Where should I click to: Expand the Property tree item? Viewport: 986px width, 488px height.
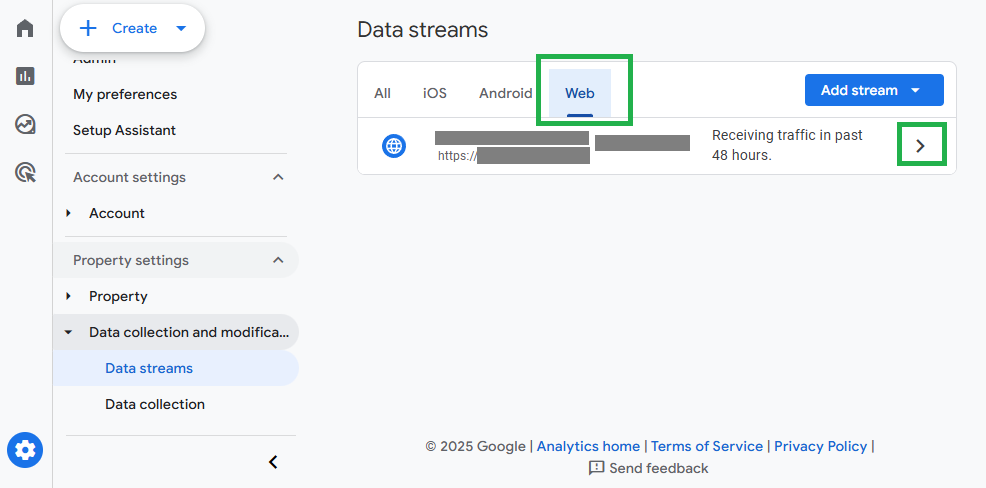coord(69,296)
